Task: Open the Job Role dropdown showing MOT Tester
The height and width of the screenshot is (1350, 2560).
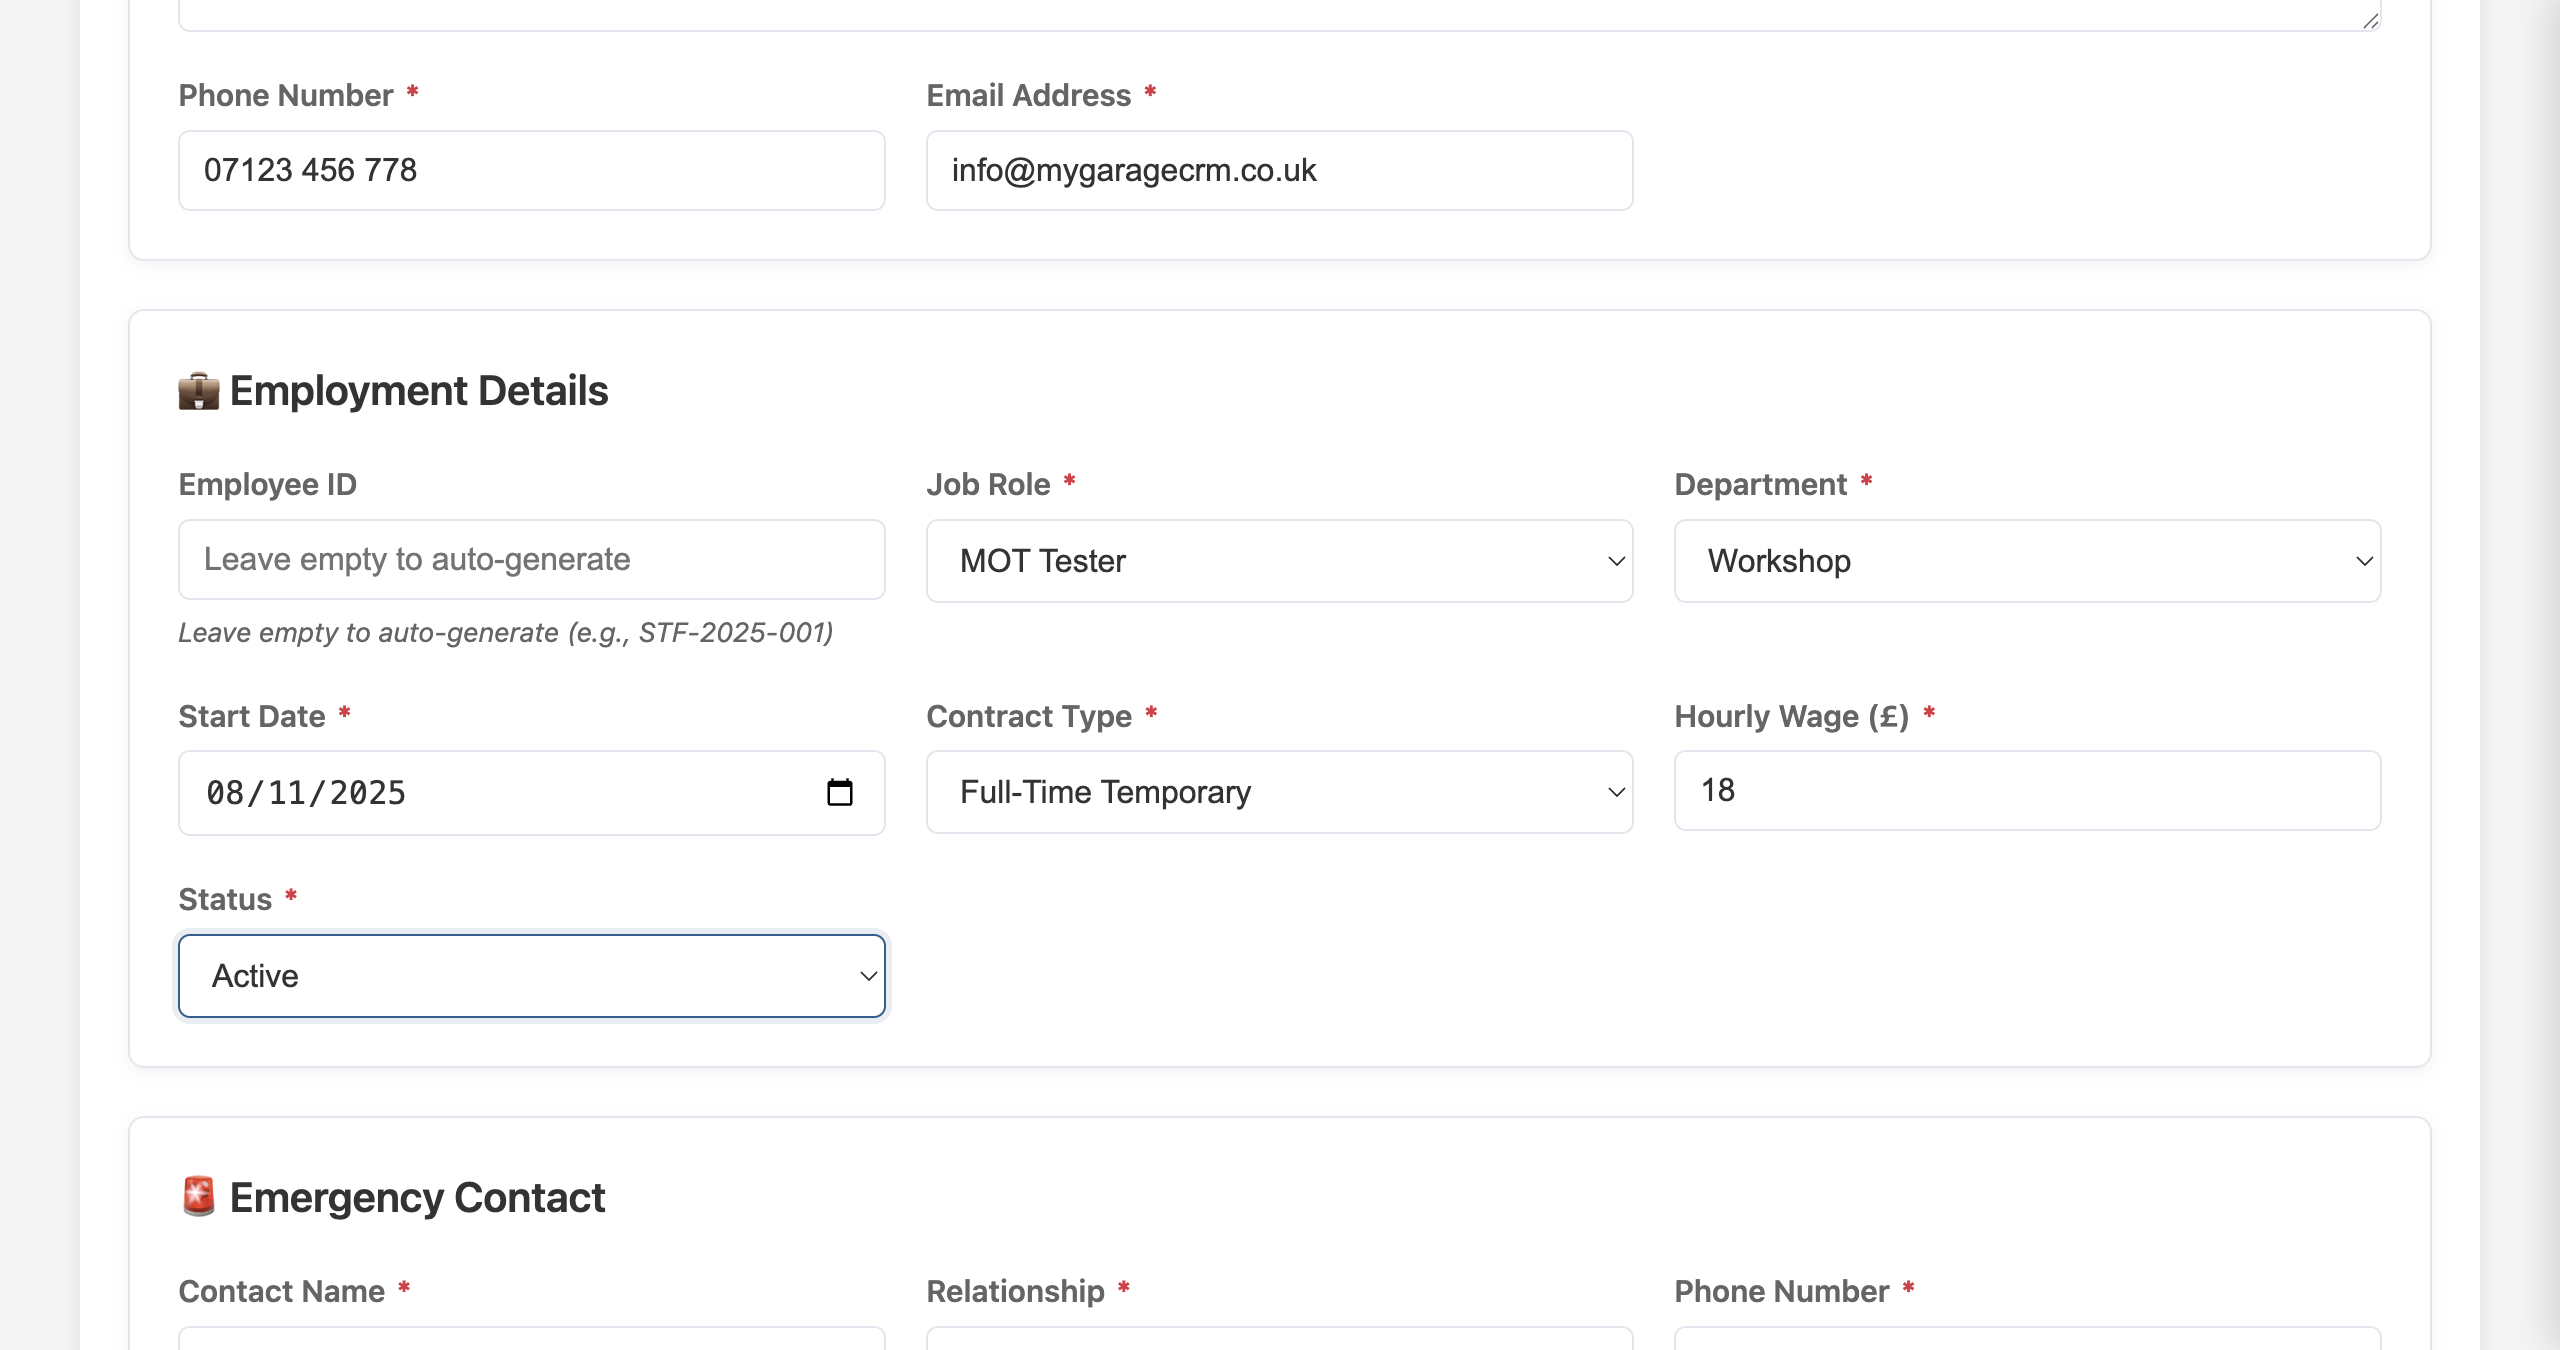Action: point(1280,561)
